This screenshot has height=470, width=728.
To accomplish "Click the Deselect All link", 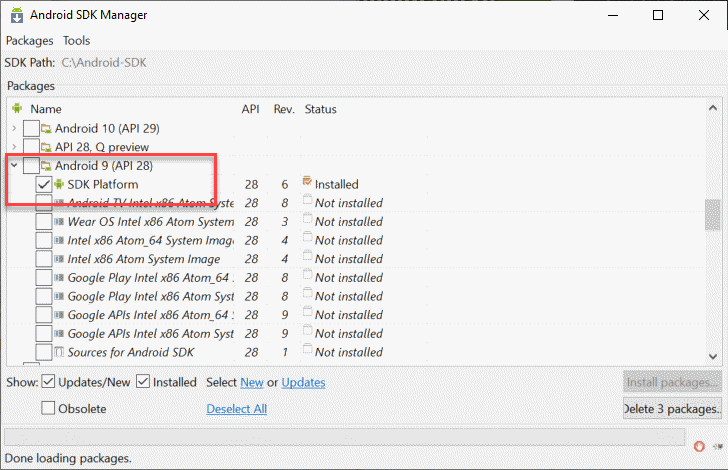I will click(x=236, y=408).
